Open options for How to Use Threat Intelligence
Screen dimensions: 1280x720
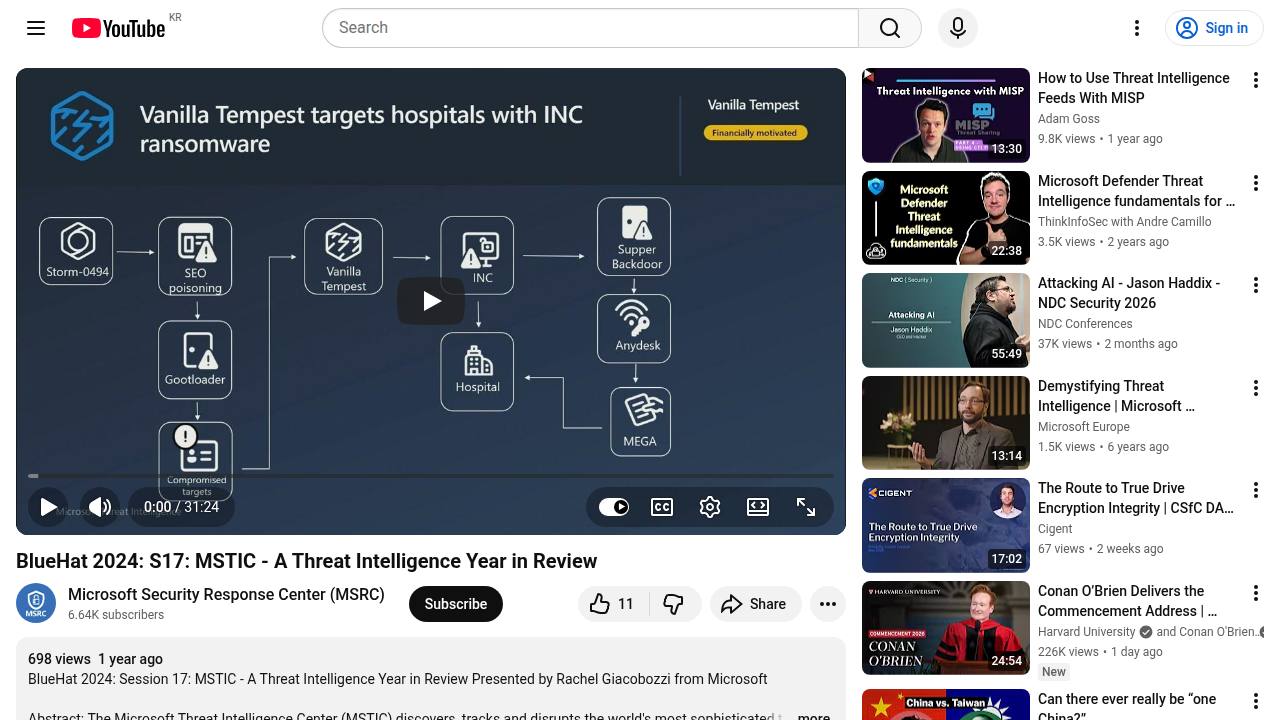1255,80
